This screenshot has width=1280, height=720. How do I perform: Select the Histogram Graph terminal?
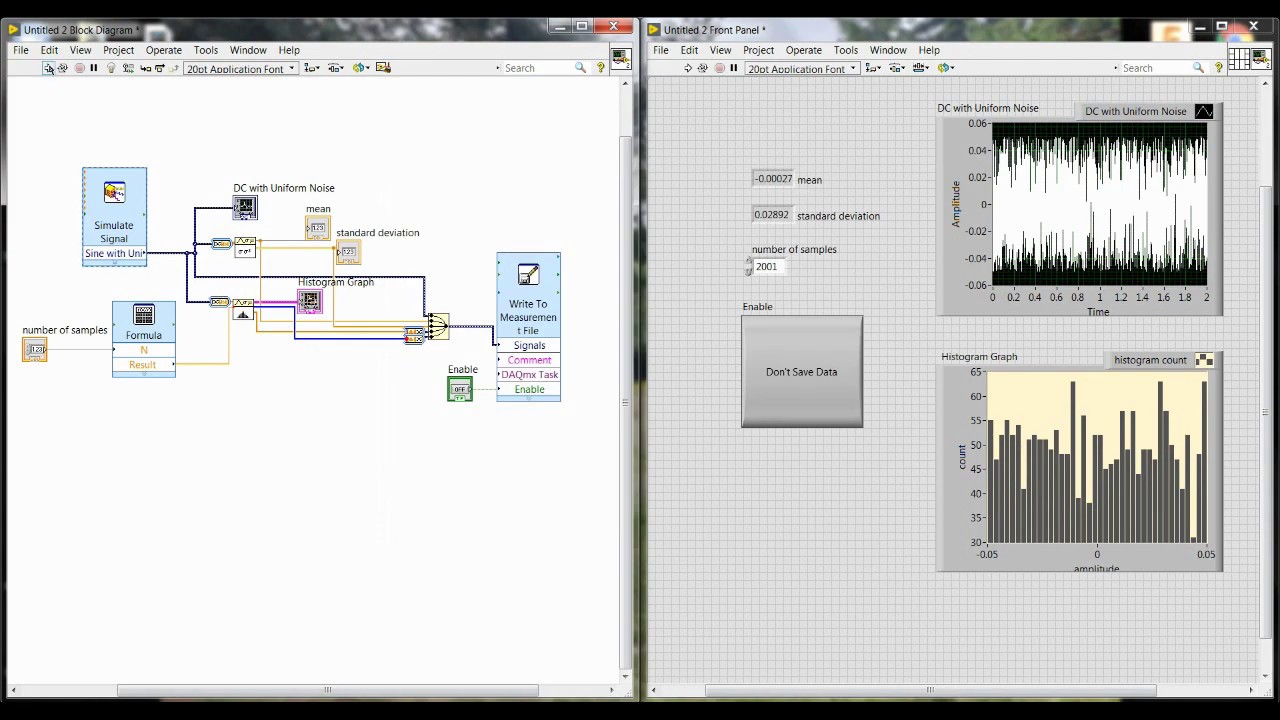(309, 301)
